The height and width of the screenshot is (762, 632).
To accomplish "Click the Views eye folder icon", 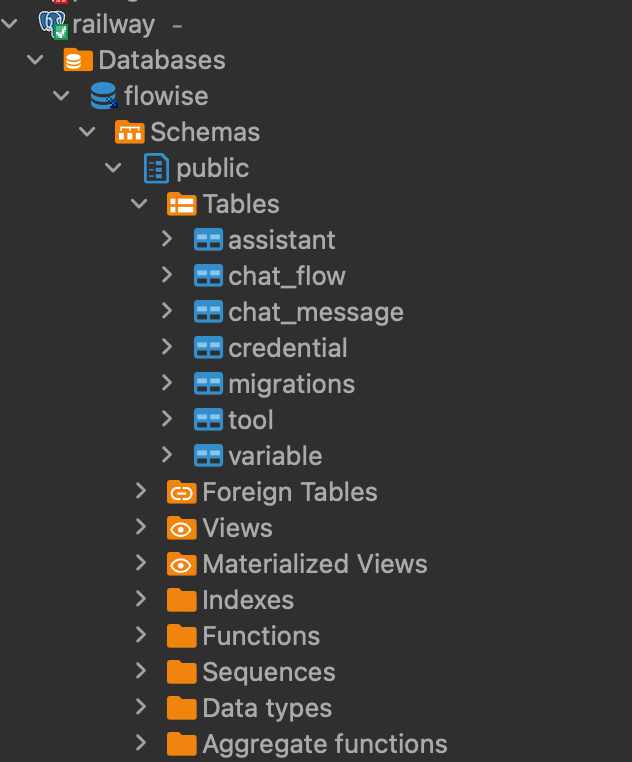I will point(181,528).
